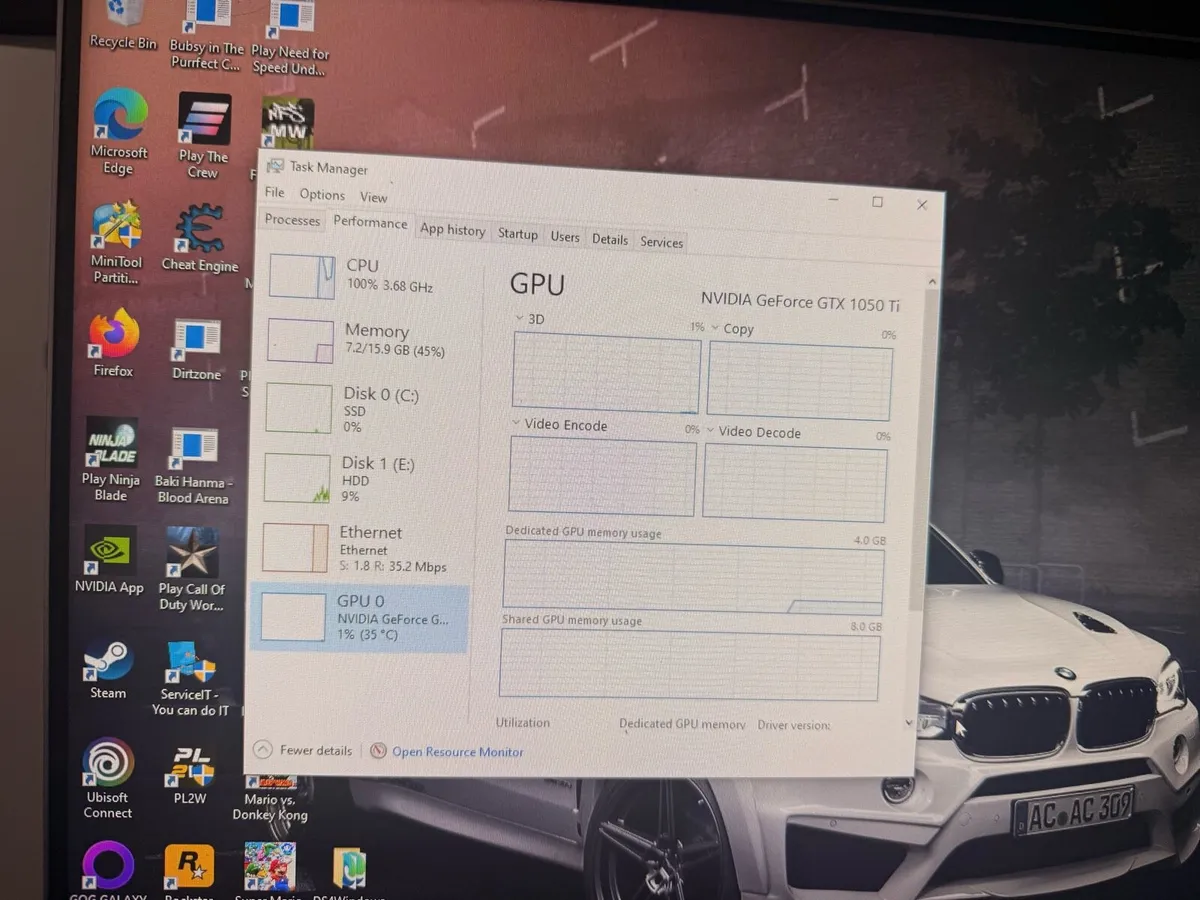Launch Steam from the desktop

click(x=108, y=669)
